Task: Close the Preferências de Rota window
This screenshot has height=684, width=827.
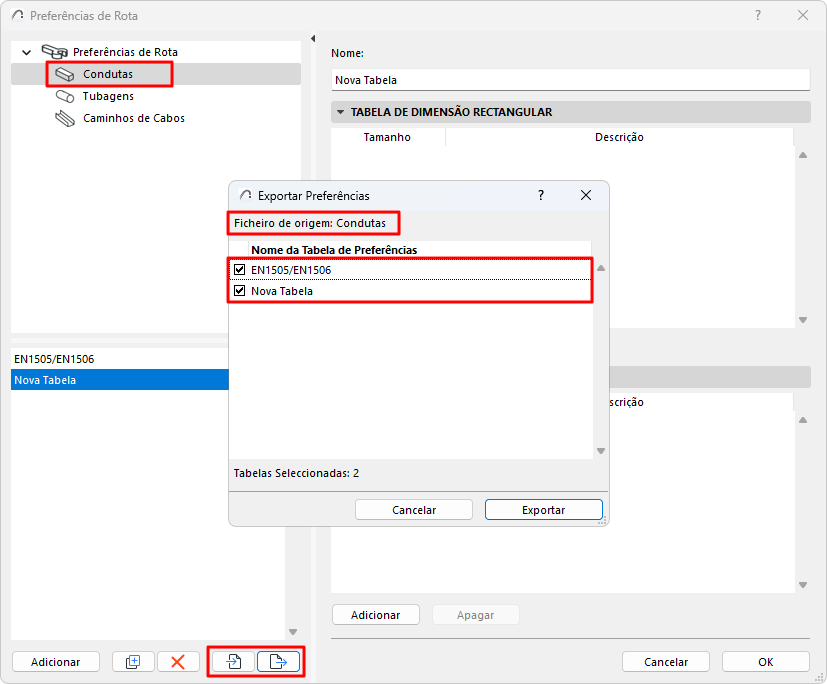Action: (803, 15)
